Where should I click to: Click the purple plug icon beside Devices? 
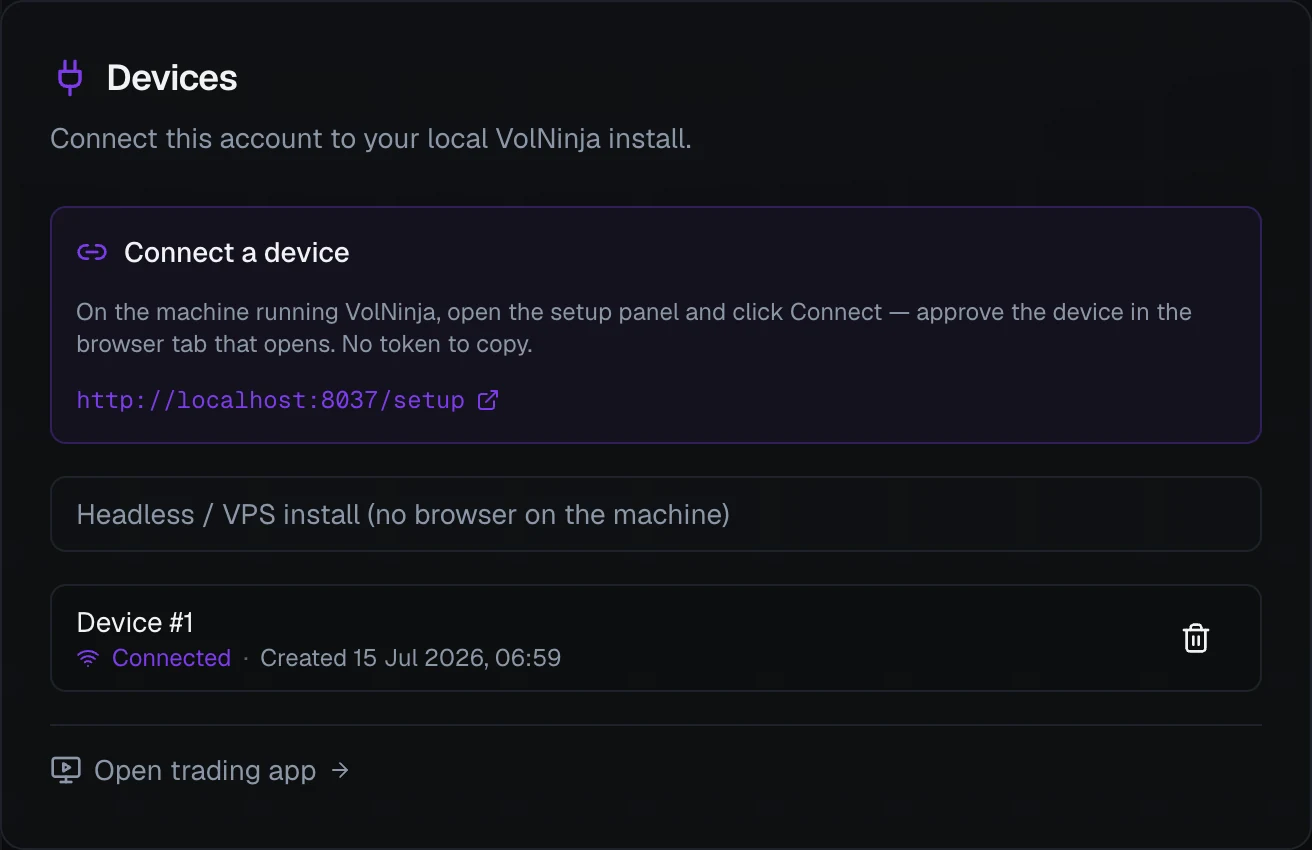(70, 78)
